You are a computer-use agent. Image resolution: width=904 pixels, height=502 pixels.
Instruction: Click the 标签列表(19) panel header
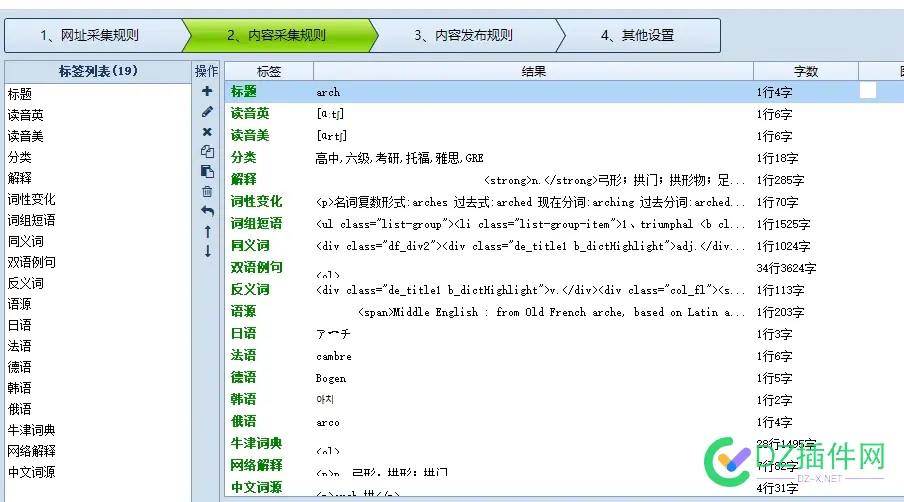(x=98, y=71)
